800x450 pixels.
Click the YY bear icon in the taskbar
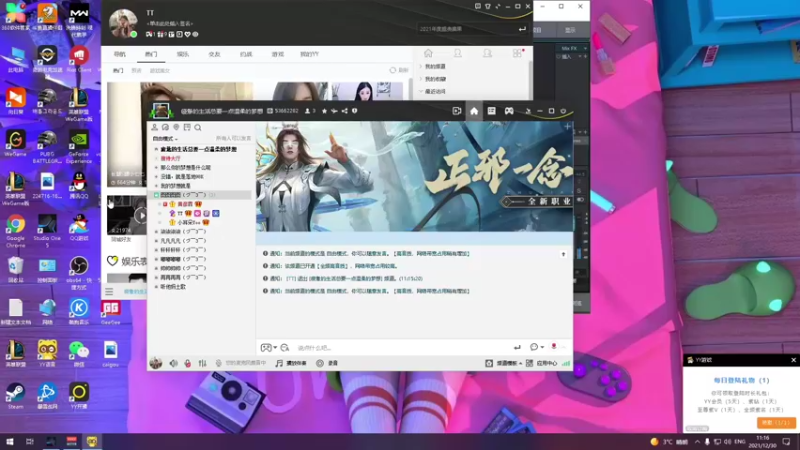tap(92, 442)
